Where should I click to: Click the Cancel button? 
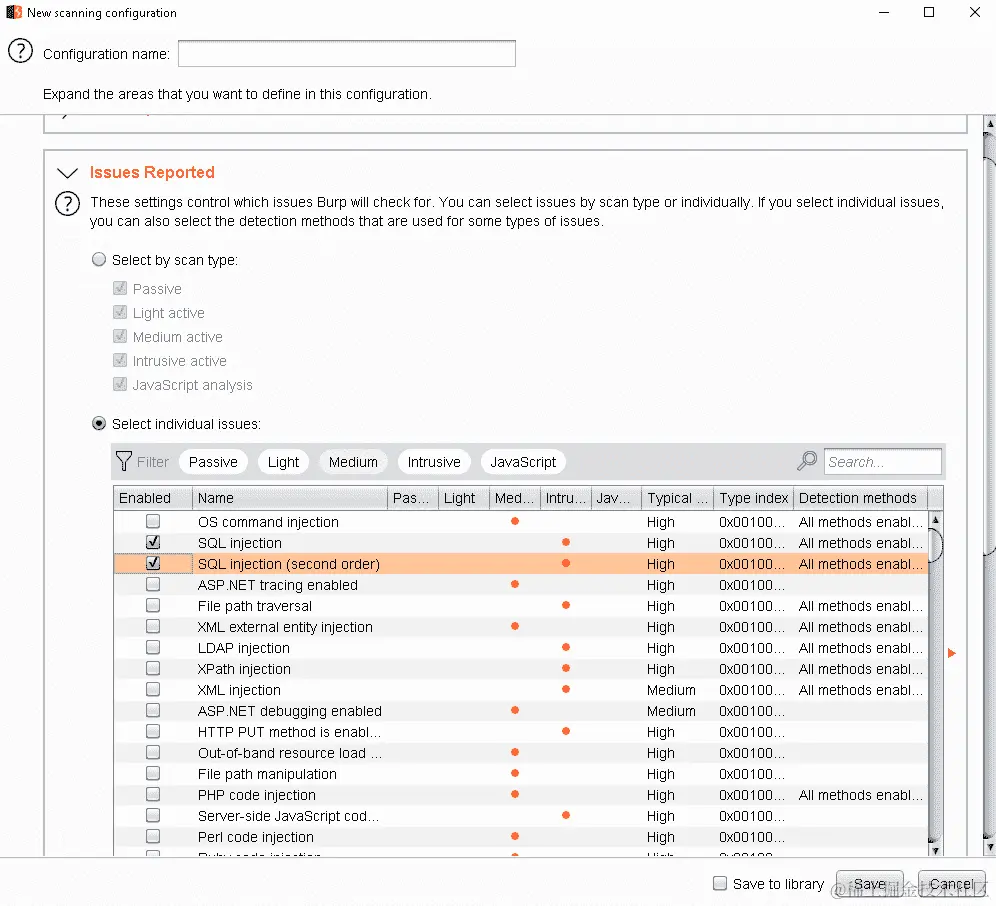click(x=951, y=884)
